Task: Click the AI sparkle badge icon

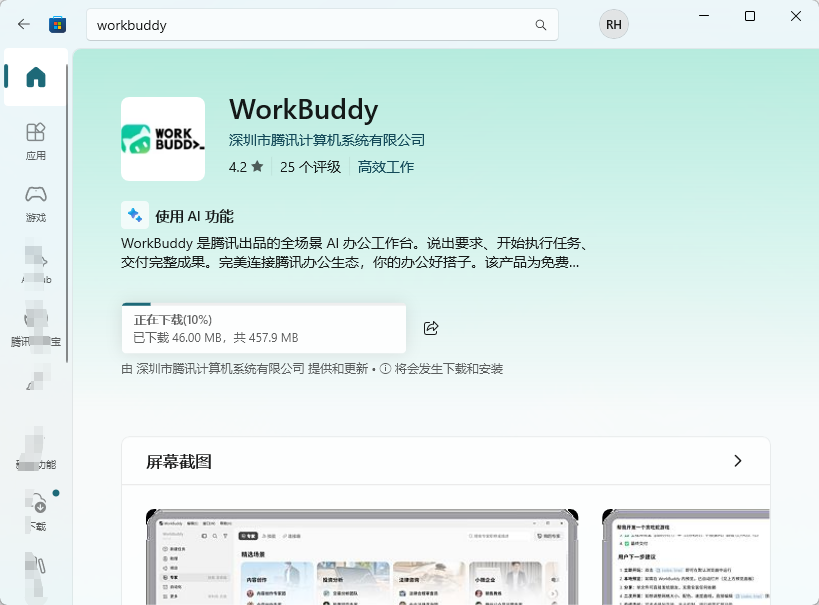Action: click(135, 215)
